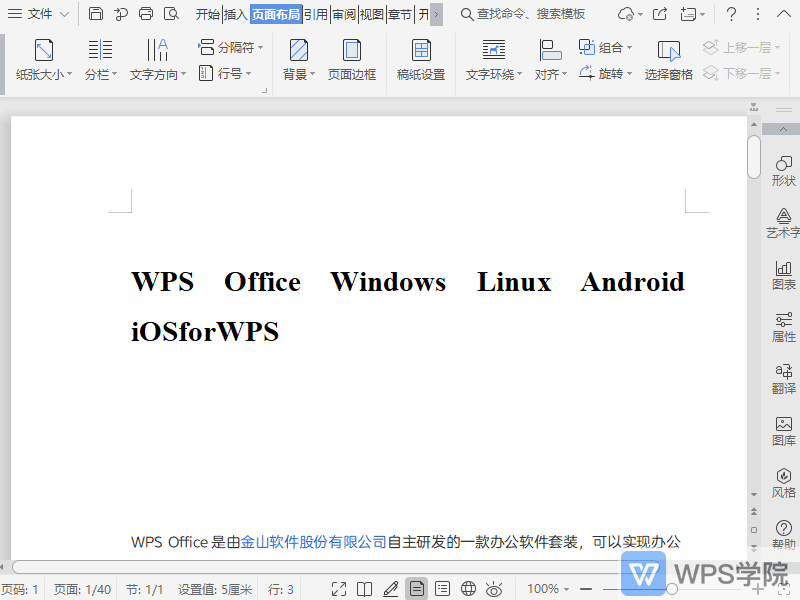Open the 图表 chart sidebar icon
Screen dimensions: 800x600
pos(783,275)
